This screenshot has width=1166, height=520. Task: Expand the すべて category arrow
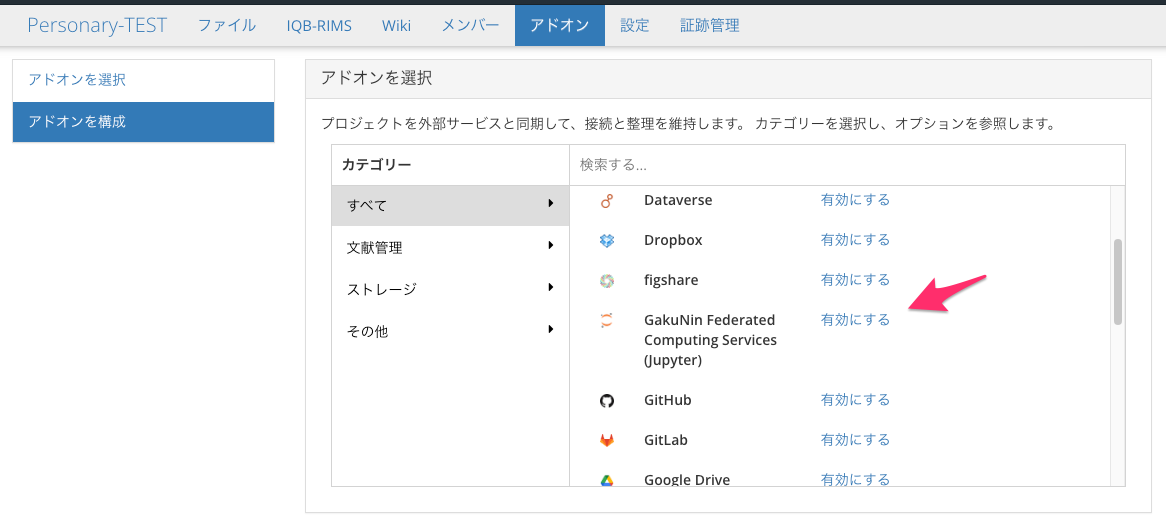point(551,204)
